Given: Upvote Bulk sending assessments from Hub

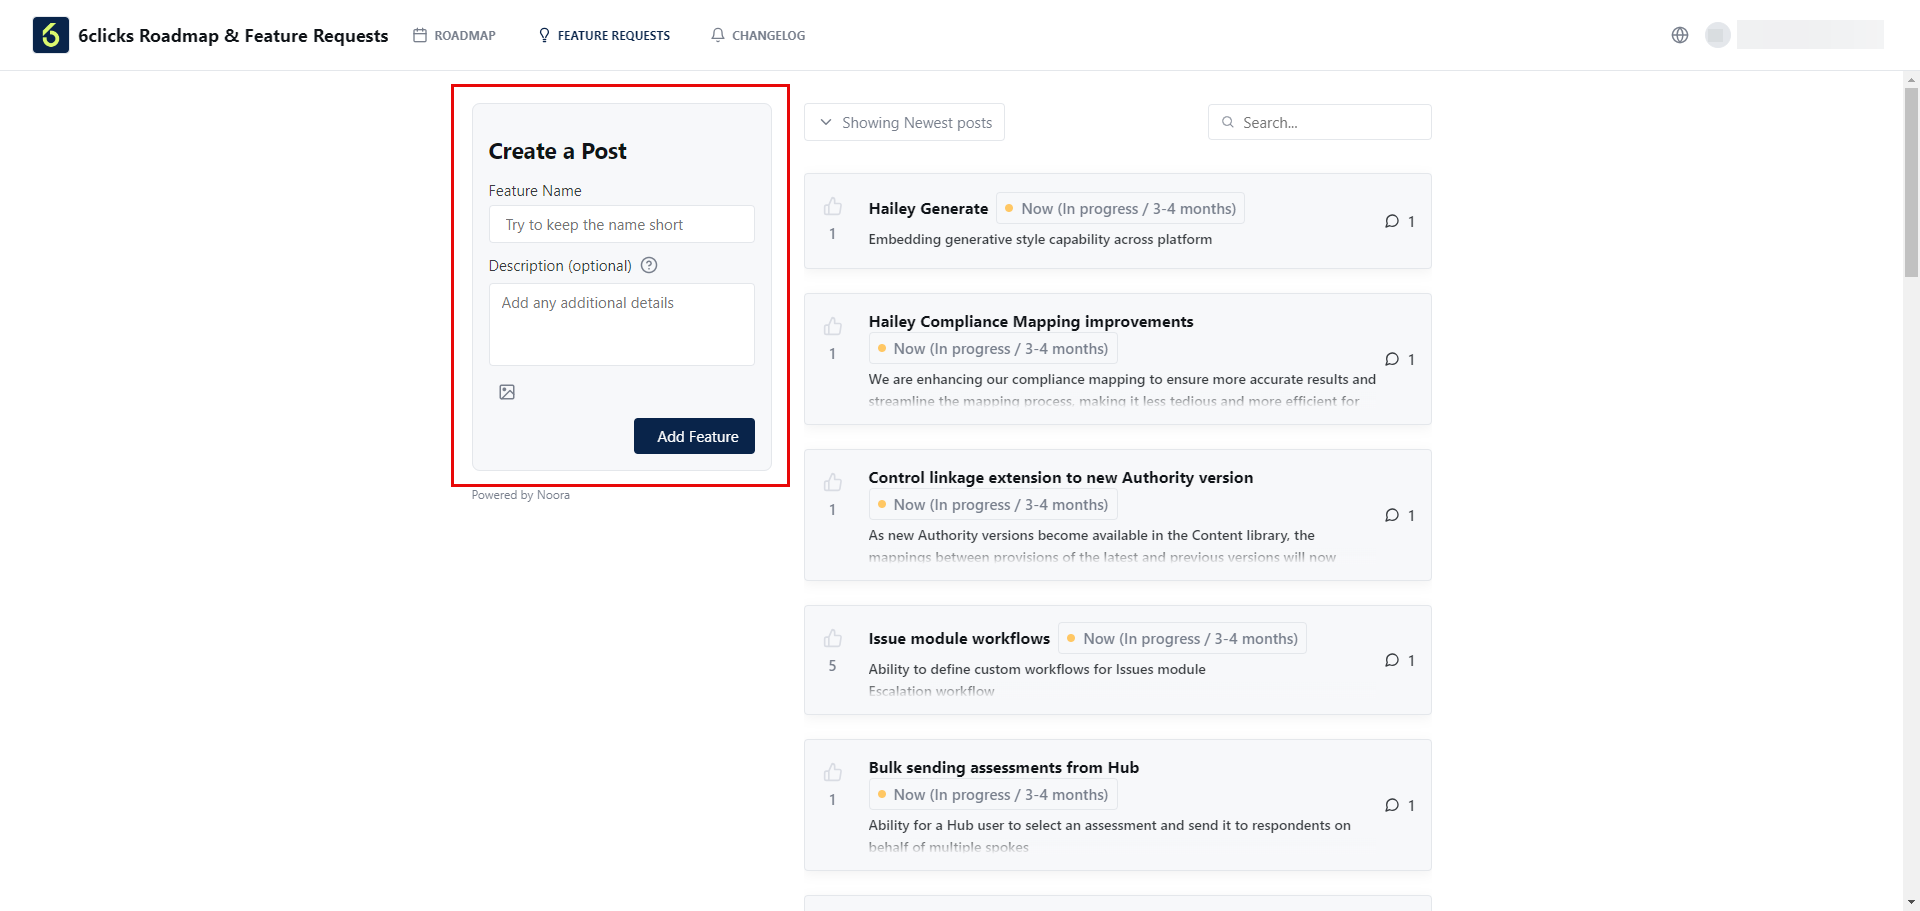Looking at the screenshot, I should click(833, 772).
